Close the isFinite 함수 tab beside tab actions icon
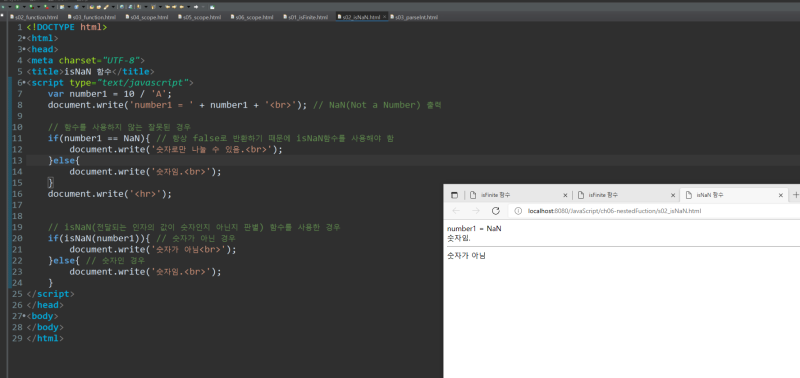Image resolution: width=800 pixels, height=378 pixels. tap(565, 195)
